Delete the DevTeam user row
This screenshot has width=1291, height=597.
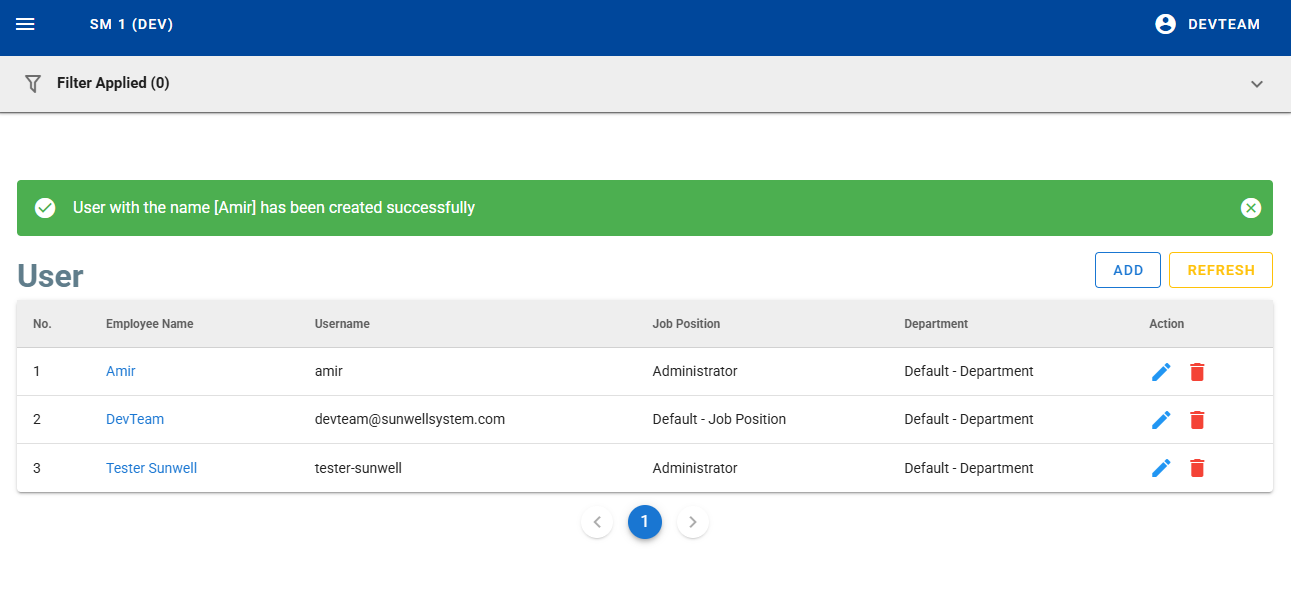coord(1197,420)
